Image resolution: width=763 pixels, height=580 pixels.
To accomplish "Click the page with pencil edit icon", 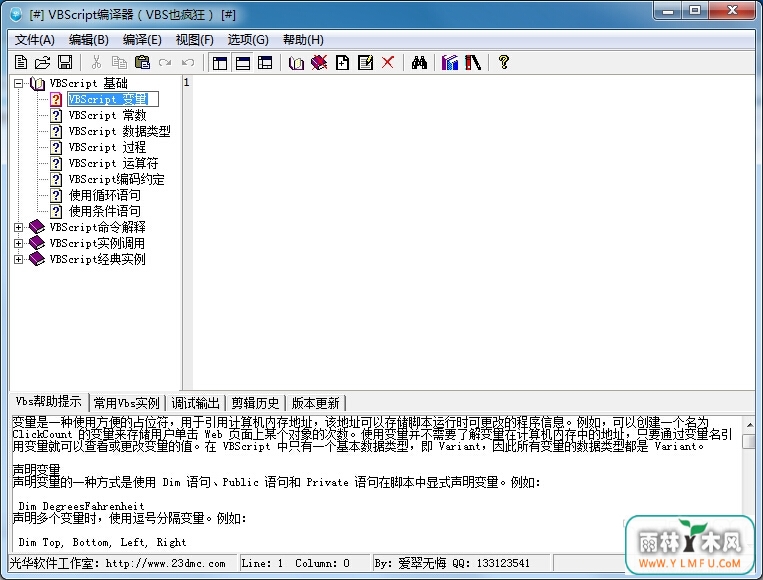I will [x=365, y=62].
